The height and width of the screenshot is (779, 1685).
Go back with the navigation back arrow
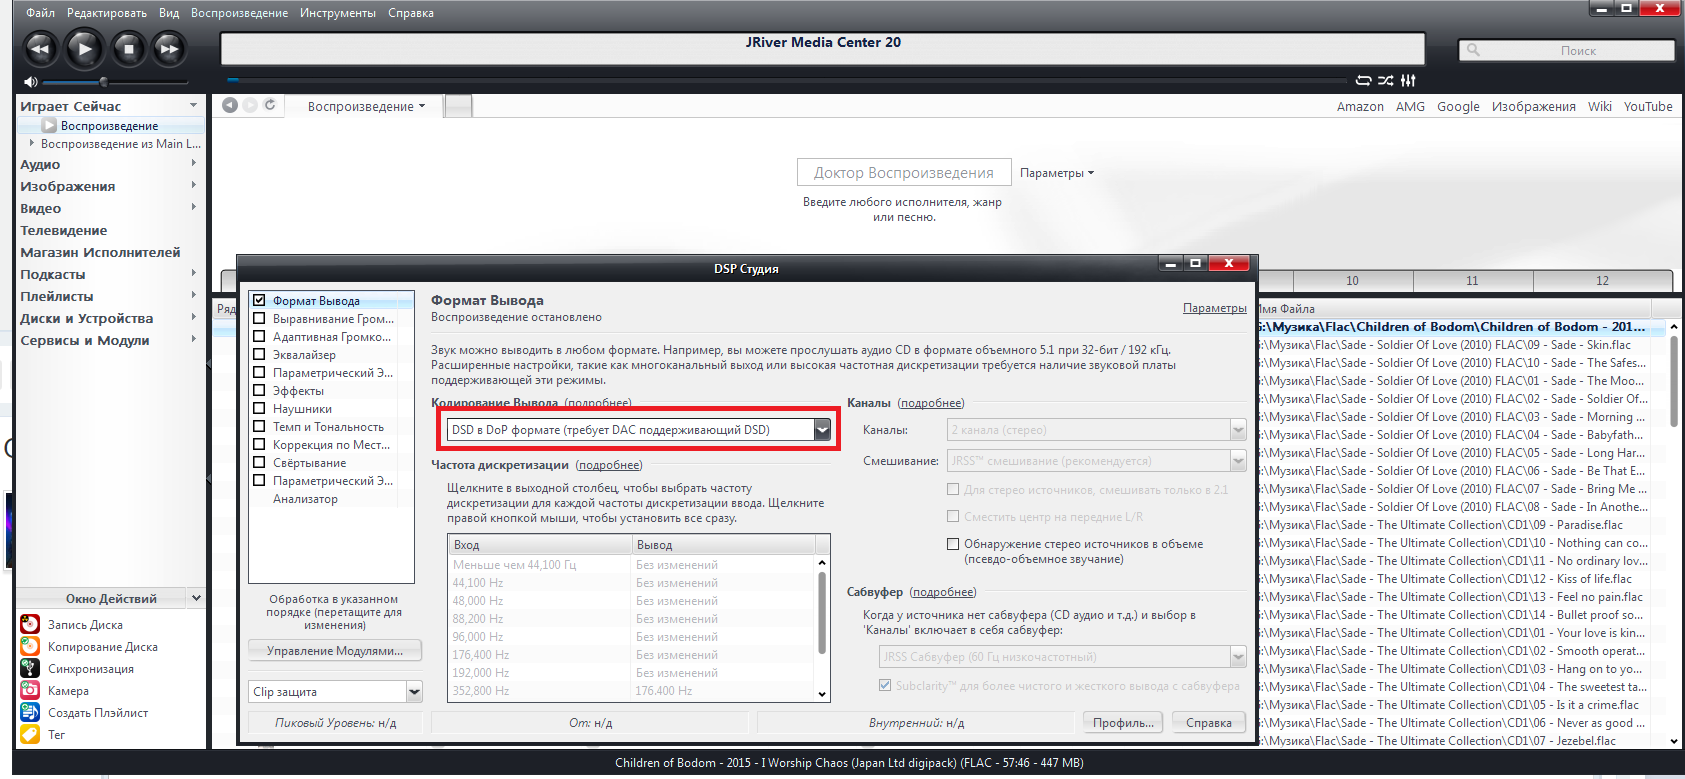click(230, 105)
